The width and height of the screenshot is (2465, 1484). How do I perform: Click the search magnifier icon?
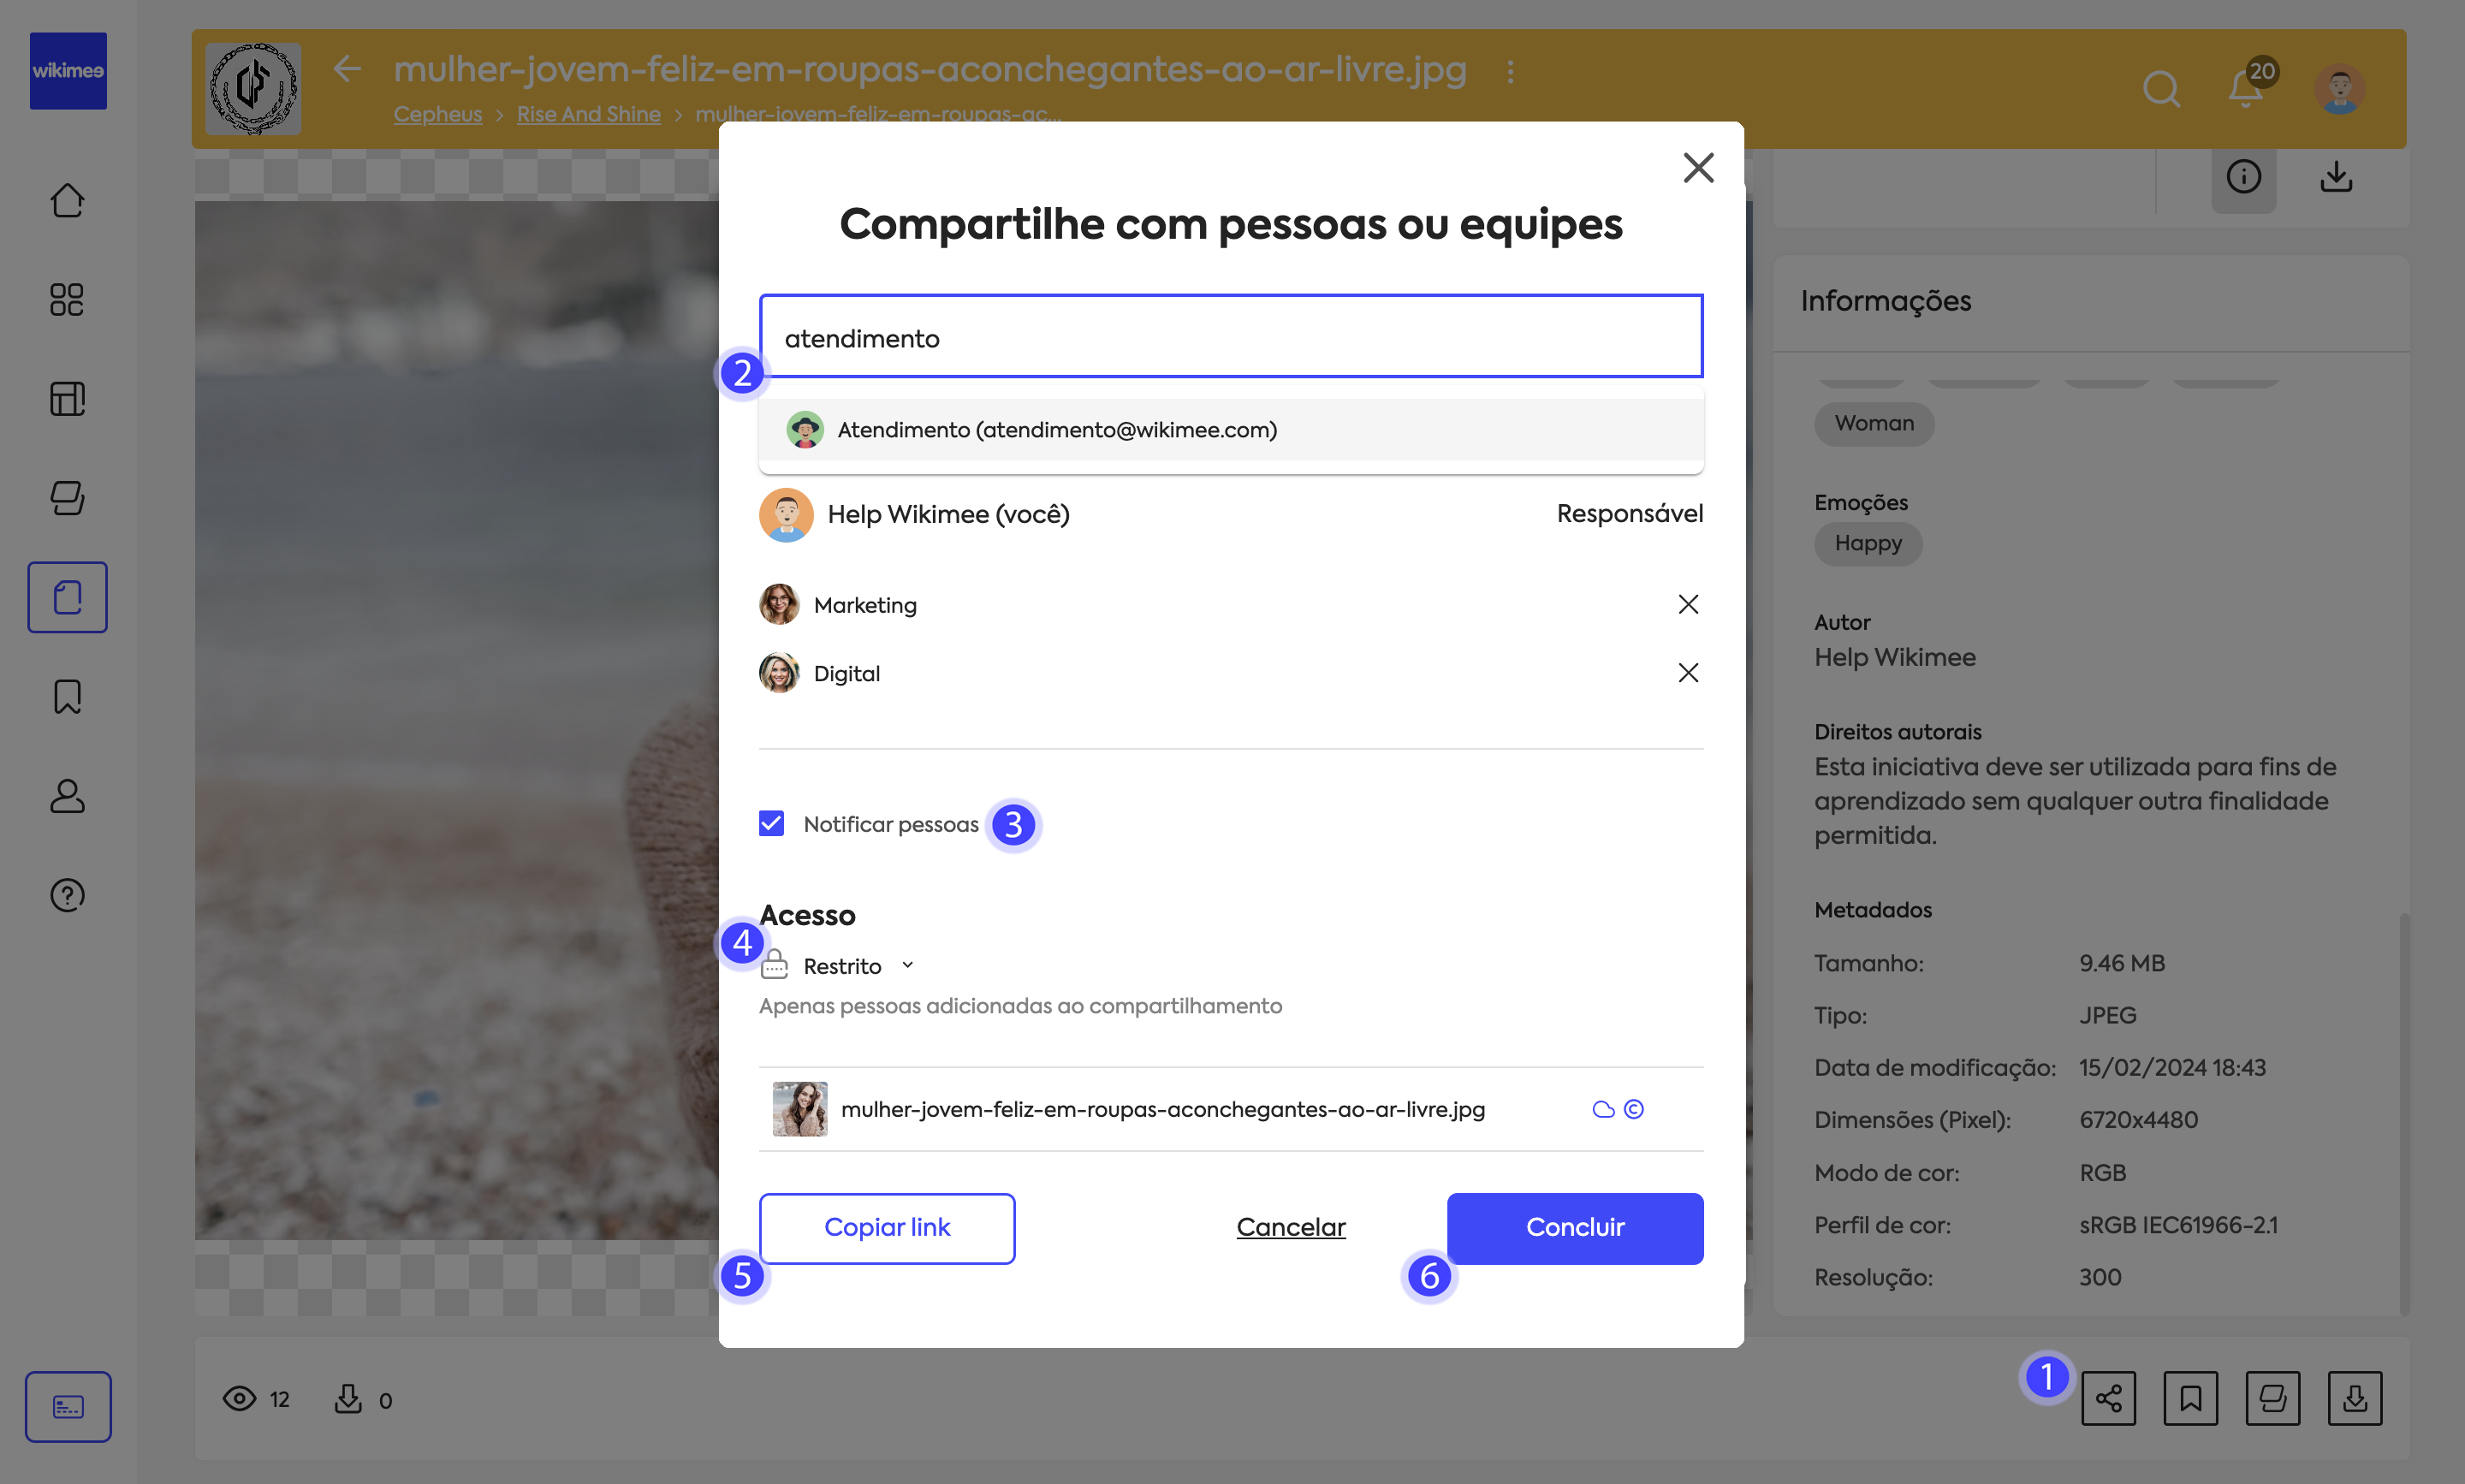(2161, 88)
